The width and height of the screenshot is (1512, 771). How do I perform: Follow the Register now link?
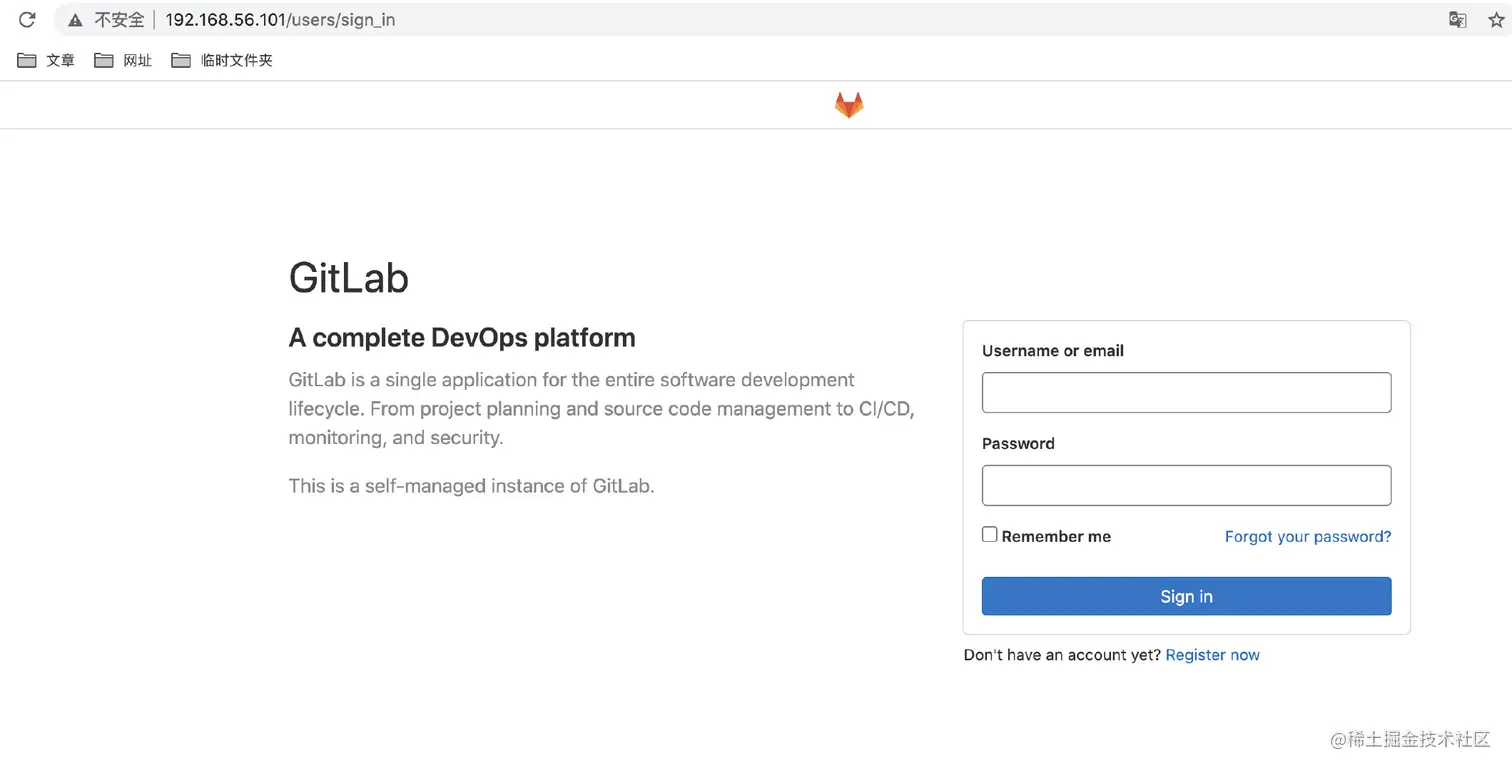1212,655
